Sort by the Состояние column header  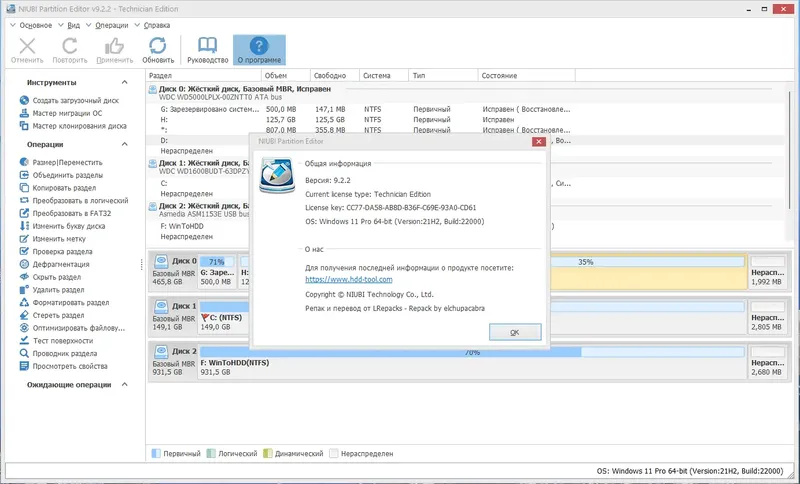527,75
